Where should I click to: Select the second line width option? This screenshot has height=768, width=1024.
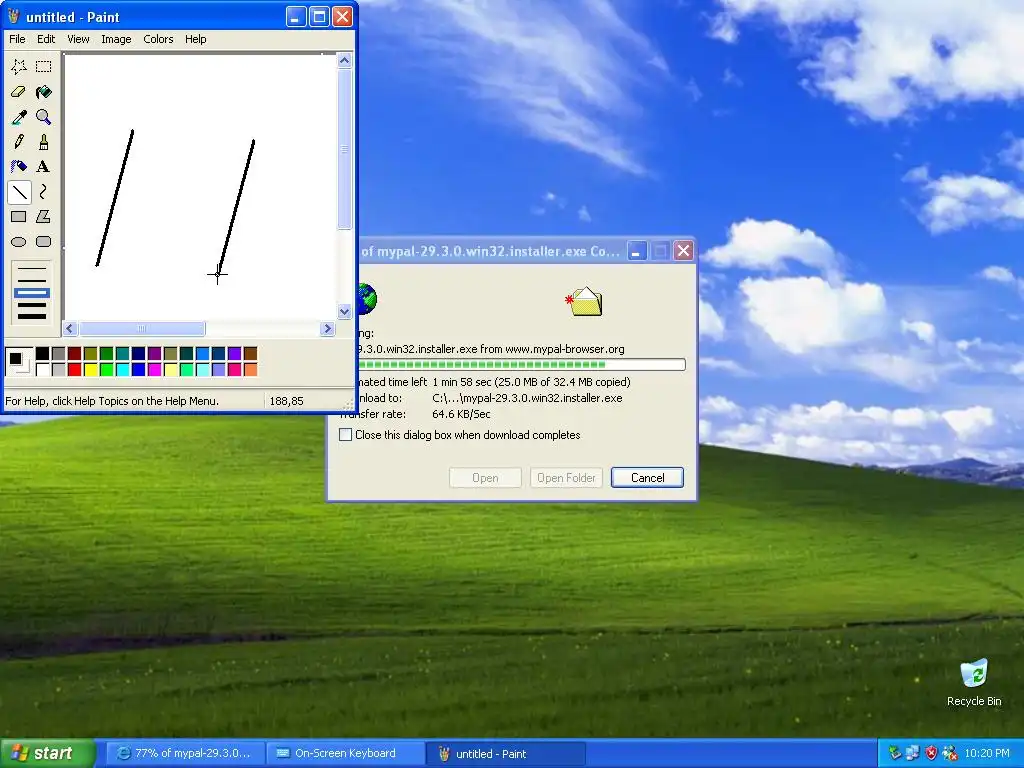pos(32,281)
